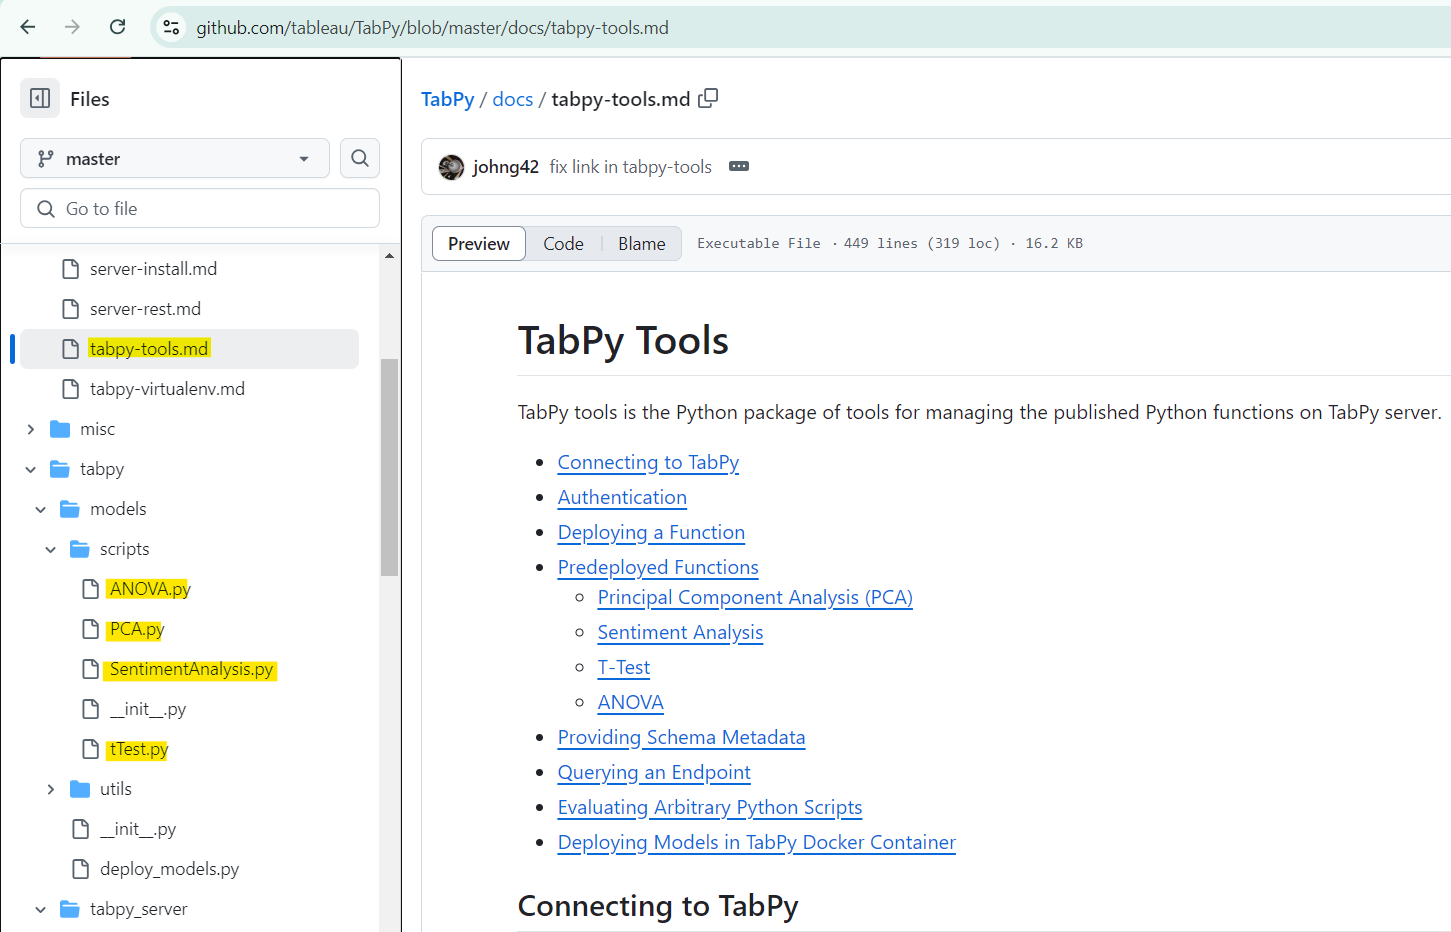This screenshot has width=1451, height=932.
Task: Jump to Querying an Endpoint link
Action: click(x=654, y=772)
